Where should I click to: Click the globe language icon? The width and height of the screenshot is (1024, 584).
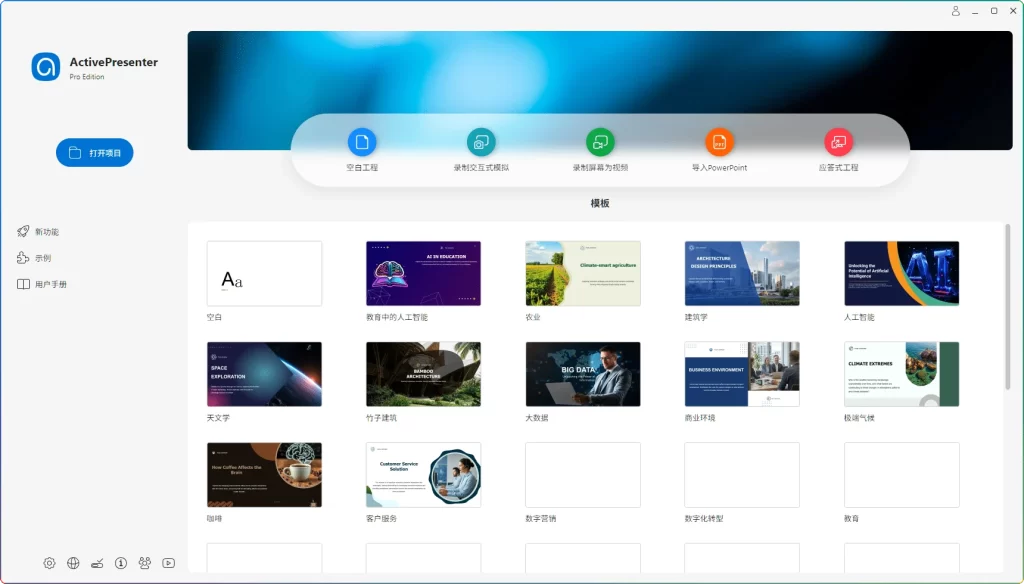coord(73,563)
